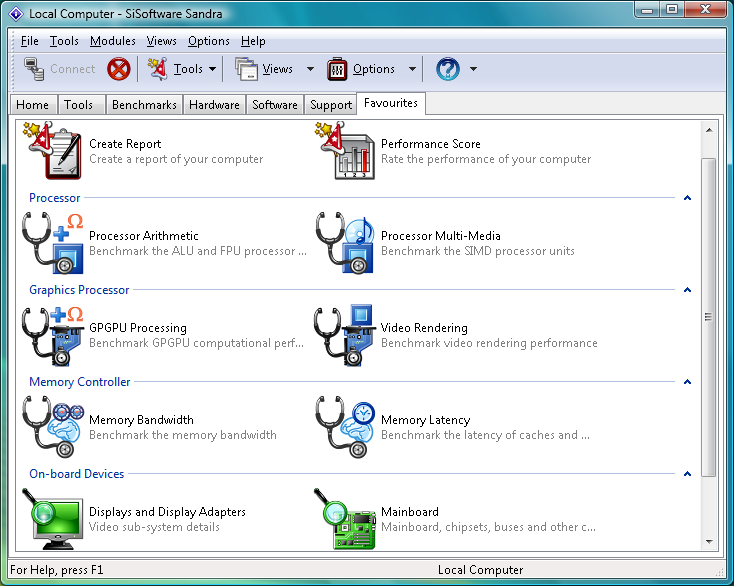The height and width of the screenshot is (586, 734).
Task: Open the Tools toolbar dropdown arrow
Action: [213, 69]
